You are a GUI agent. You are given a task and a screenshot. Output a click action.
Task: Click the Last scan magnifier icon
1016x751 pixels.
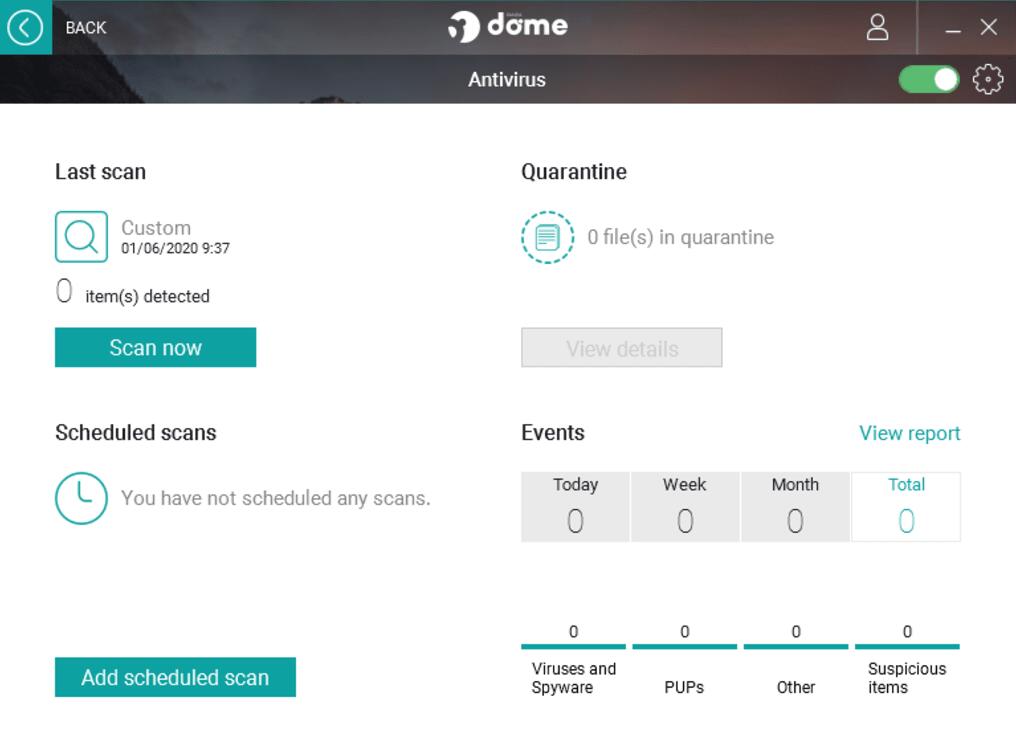(81, 237)
